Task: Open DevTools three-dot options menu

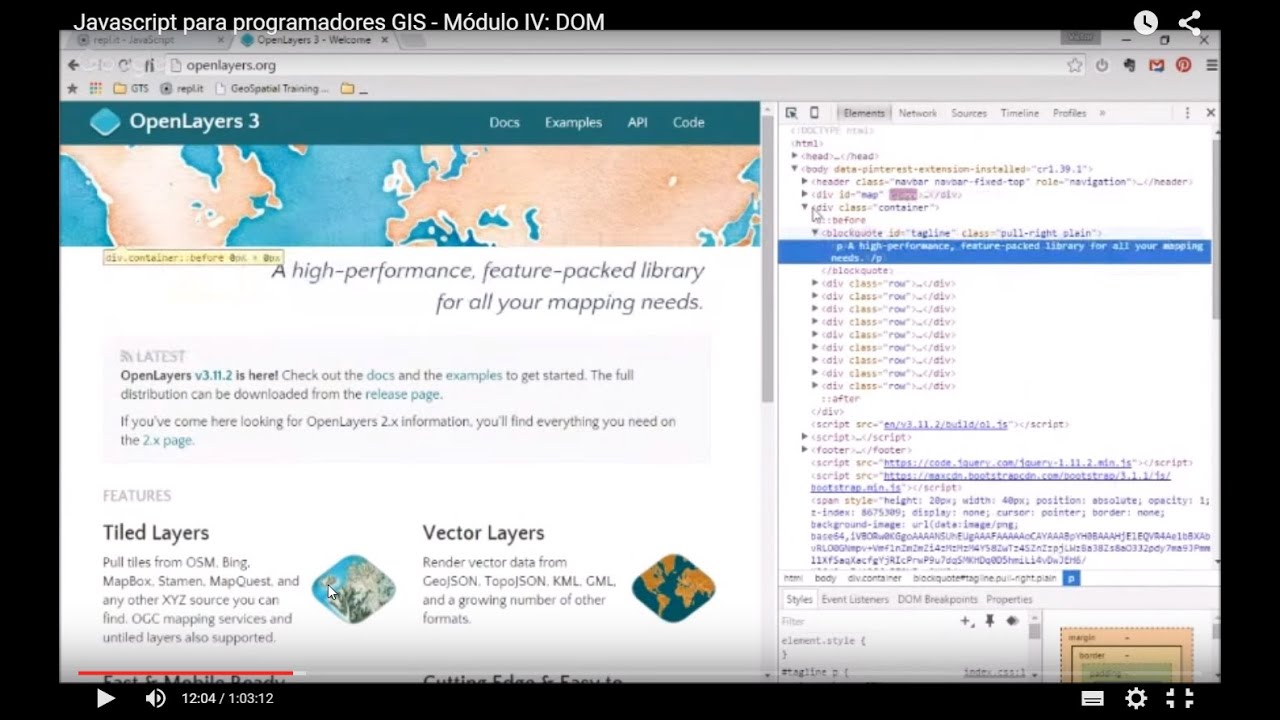Action: [x=1187, y=113]
